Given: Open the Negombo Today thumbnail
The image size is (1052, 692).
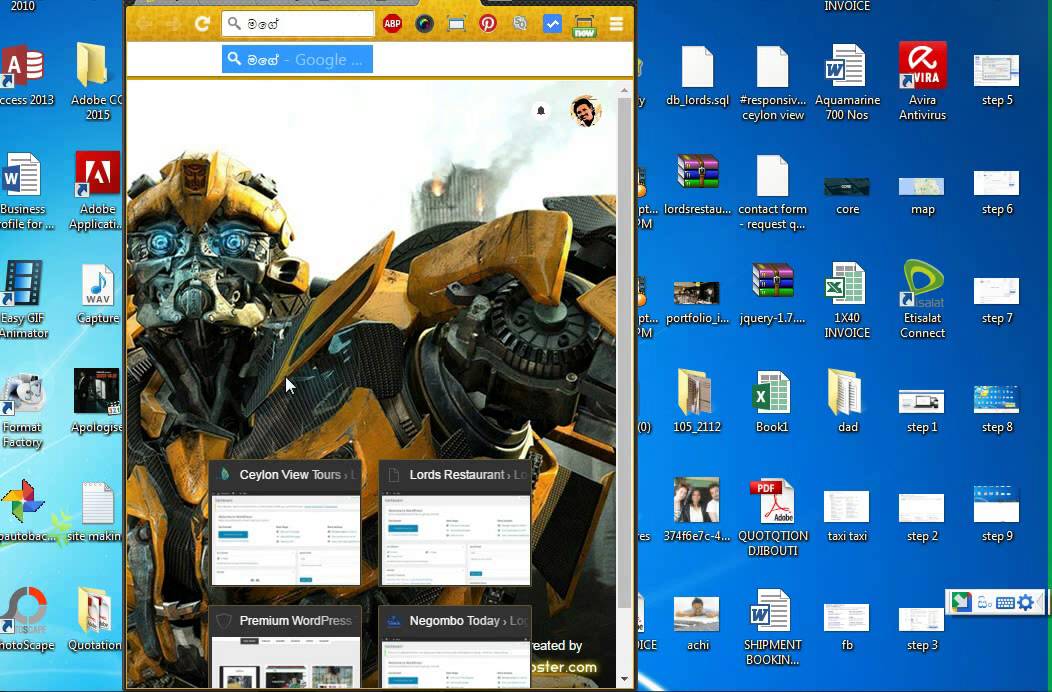Looking at the screenshot, I should (455, 647).
